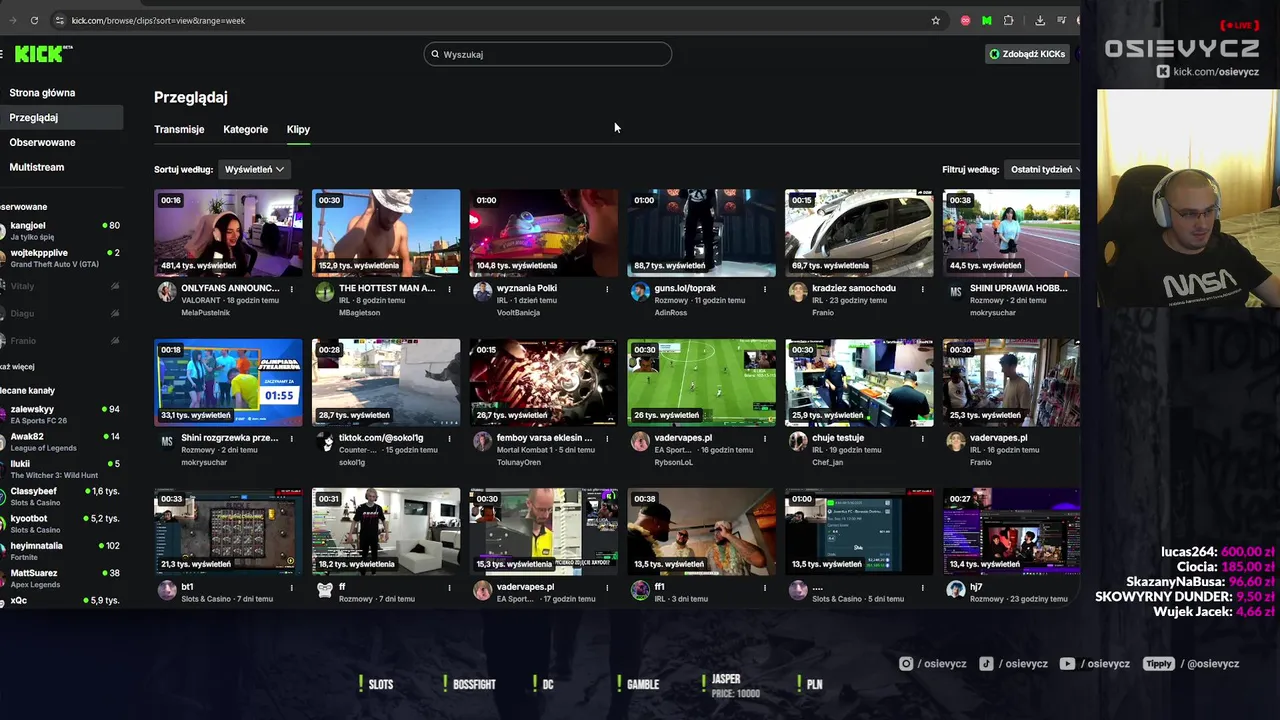
Task: Bookmark page with the star icon
Action: tap(935, 20)
